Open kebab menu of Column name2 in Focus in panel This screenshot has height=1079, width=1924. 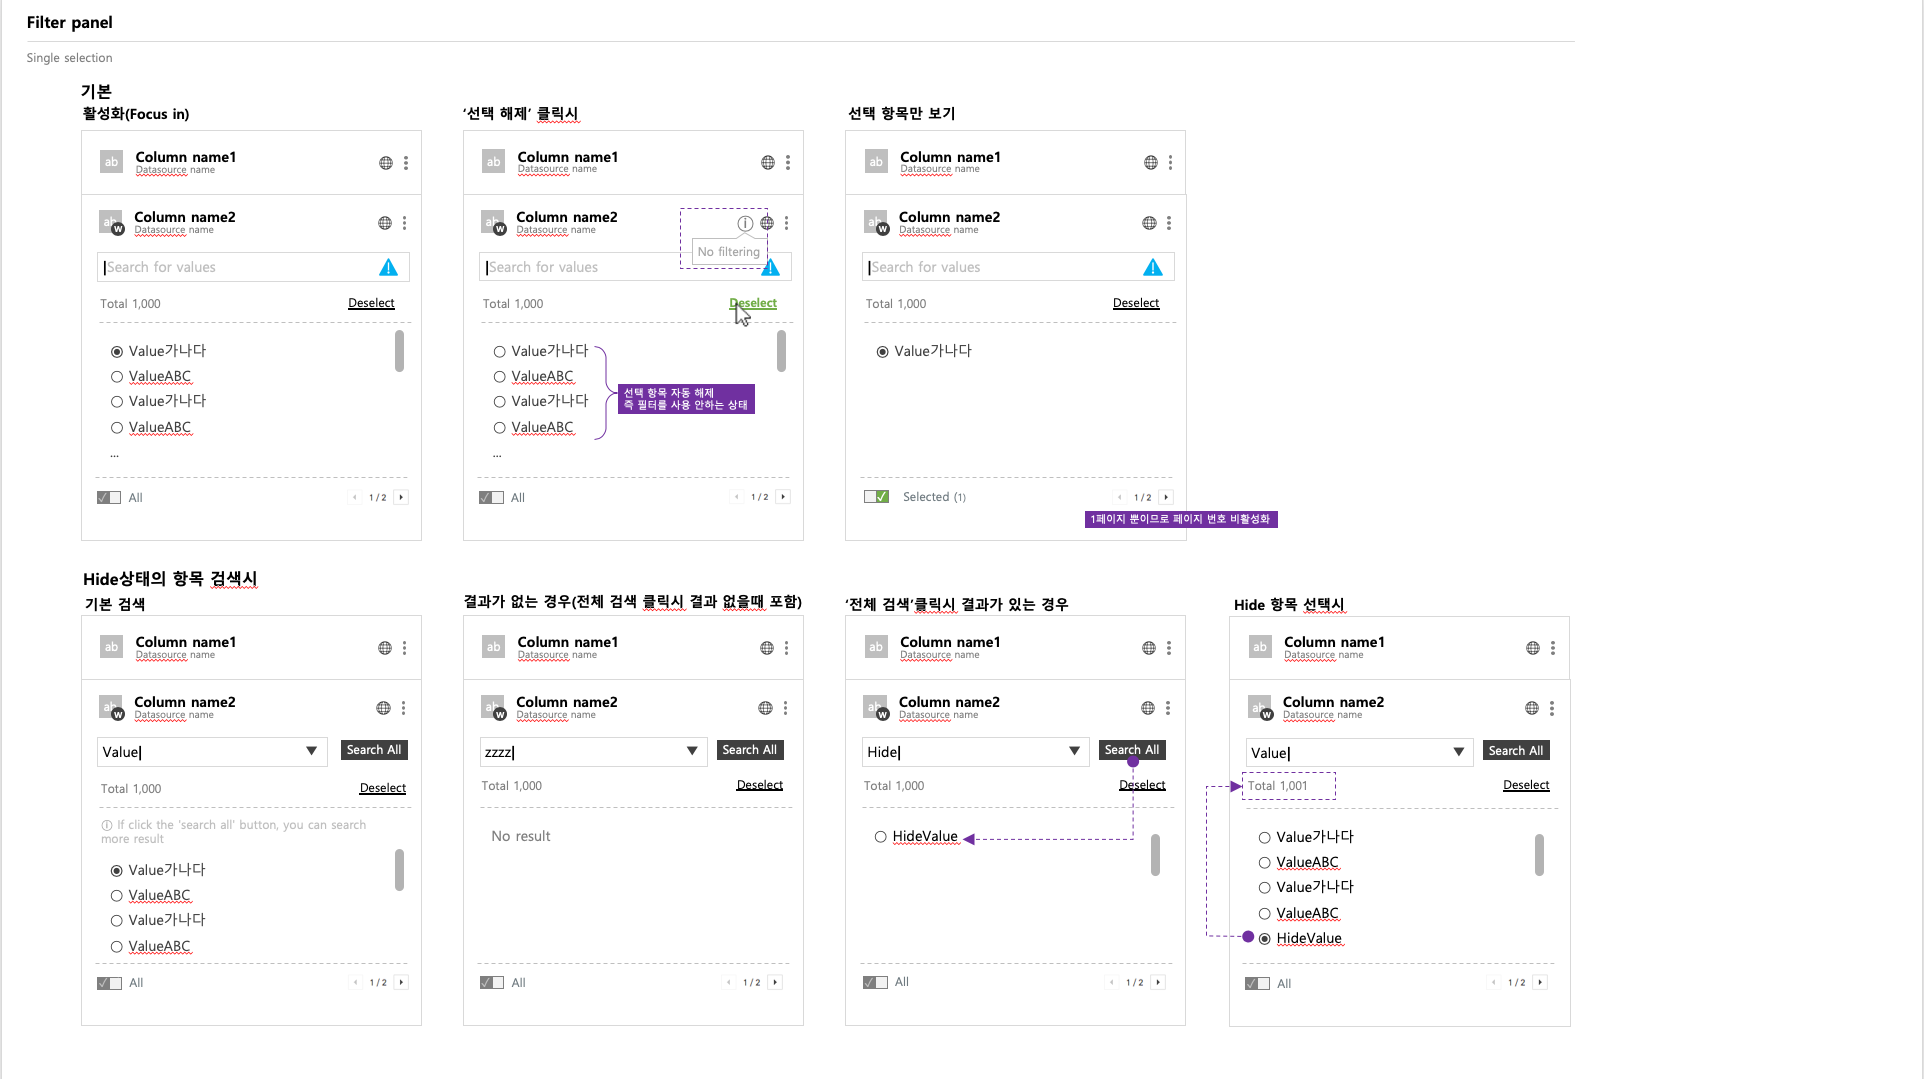tap(404, 223)
